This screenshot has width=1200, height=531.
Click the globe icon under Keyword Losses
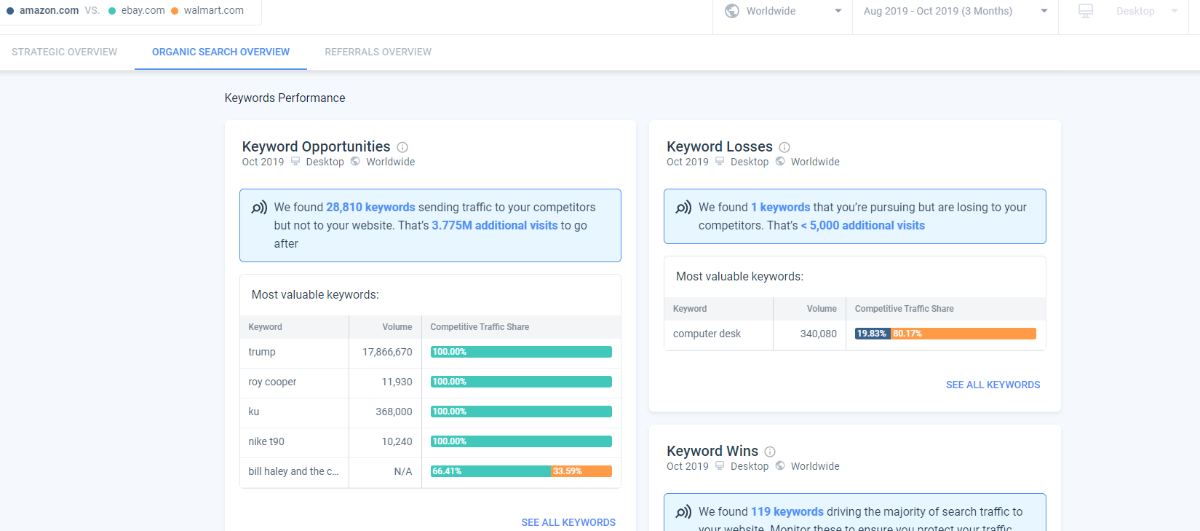780,162
